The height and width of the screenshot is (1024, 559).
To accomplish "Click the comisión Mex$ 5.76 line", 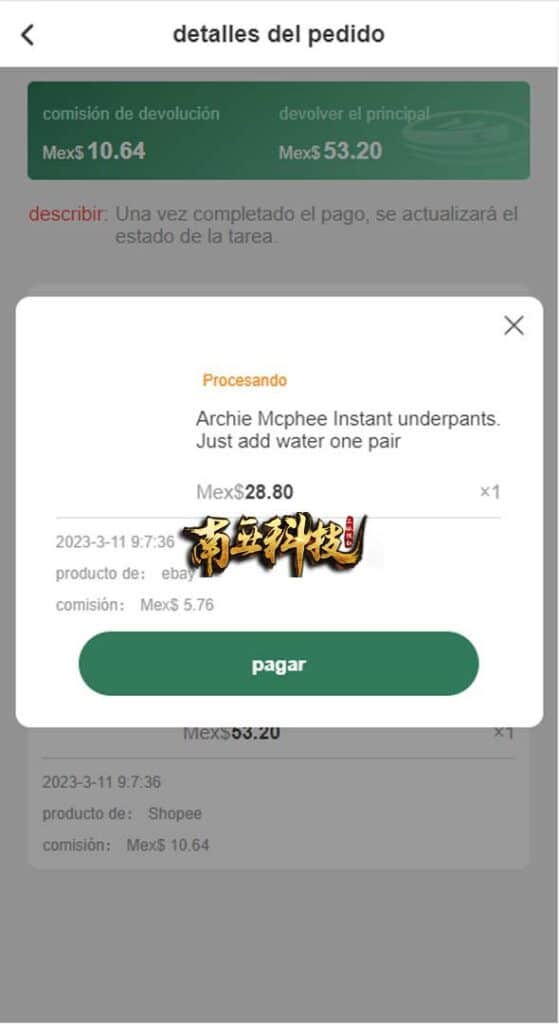I will (x=135, y=605).
